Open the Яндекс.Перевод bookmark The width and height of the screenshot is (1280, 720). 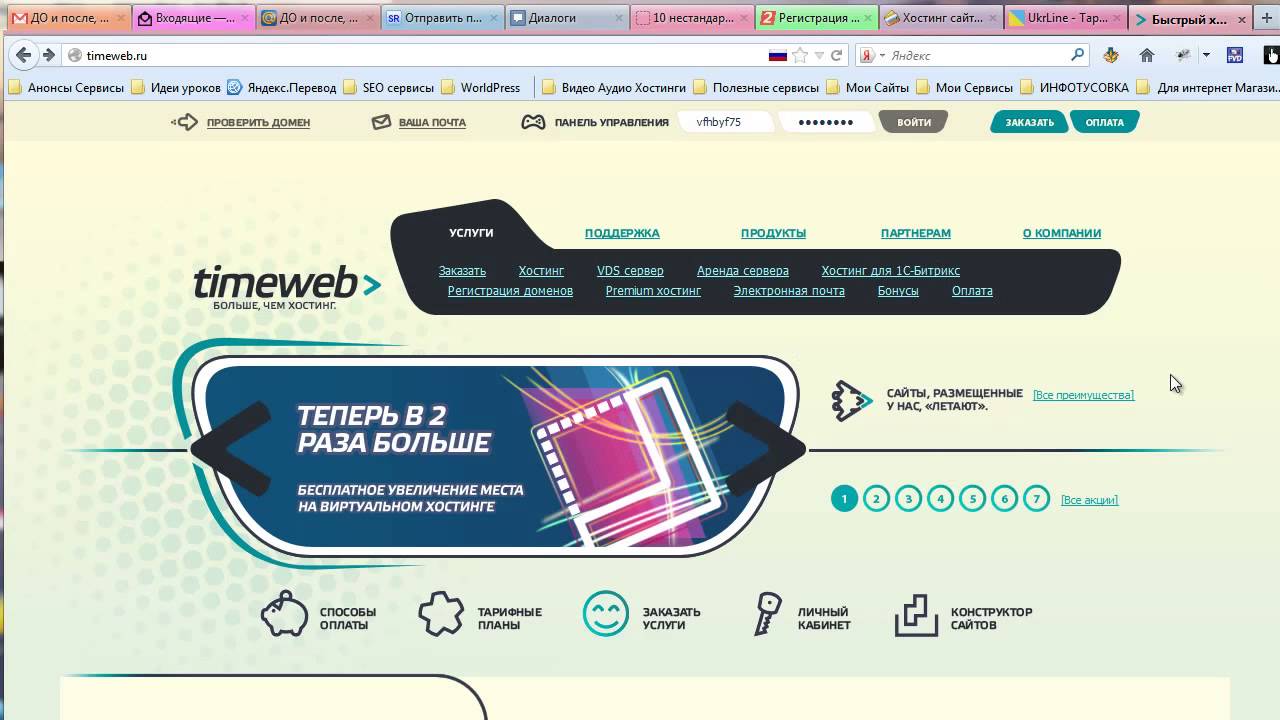[282, 88]
